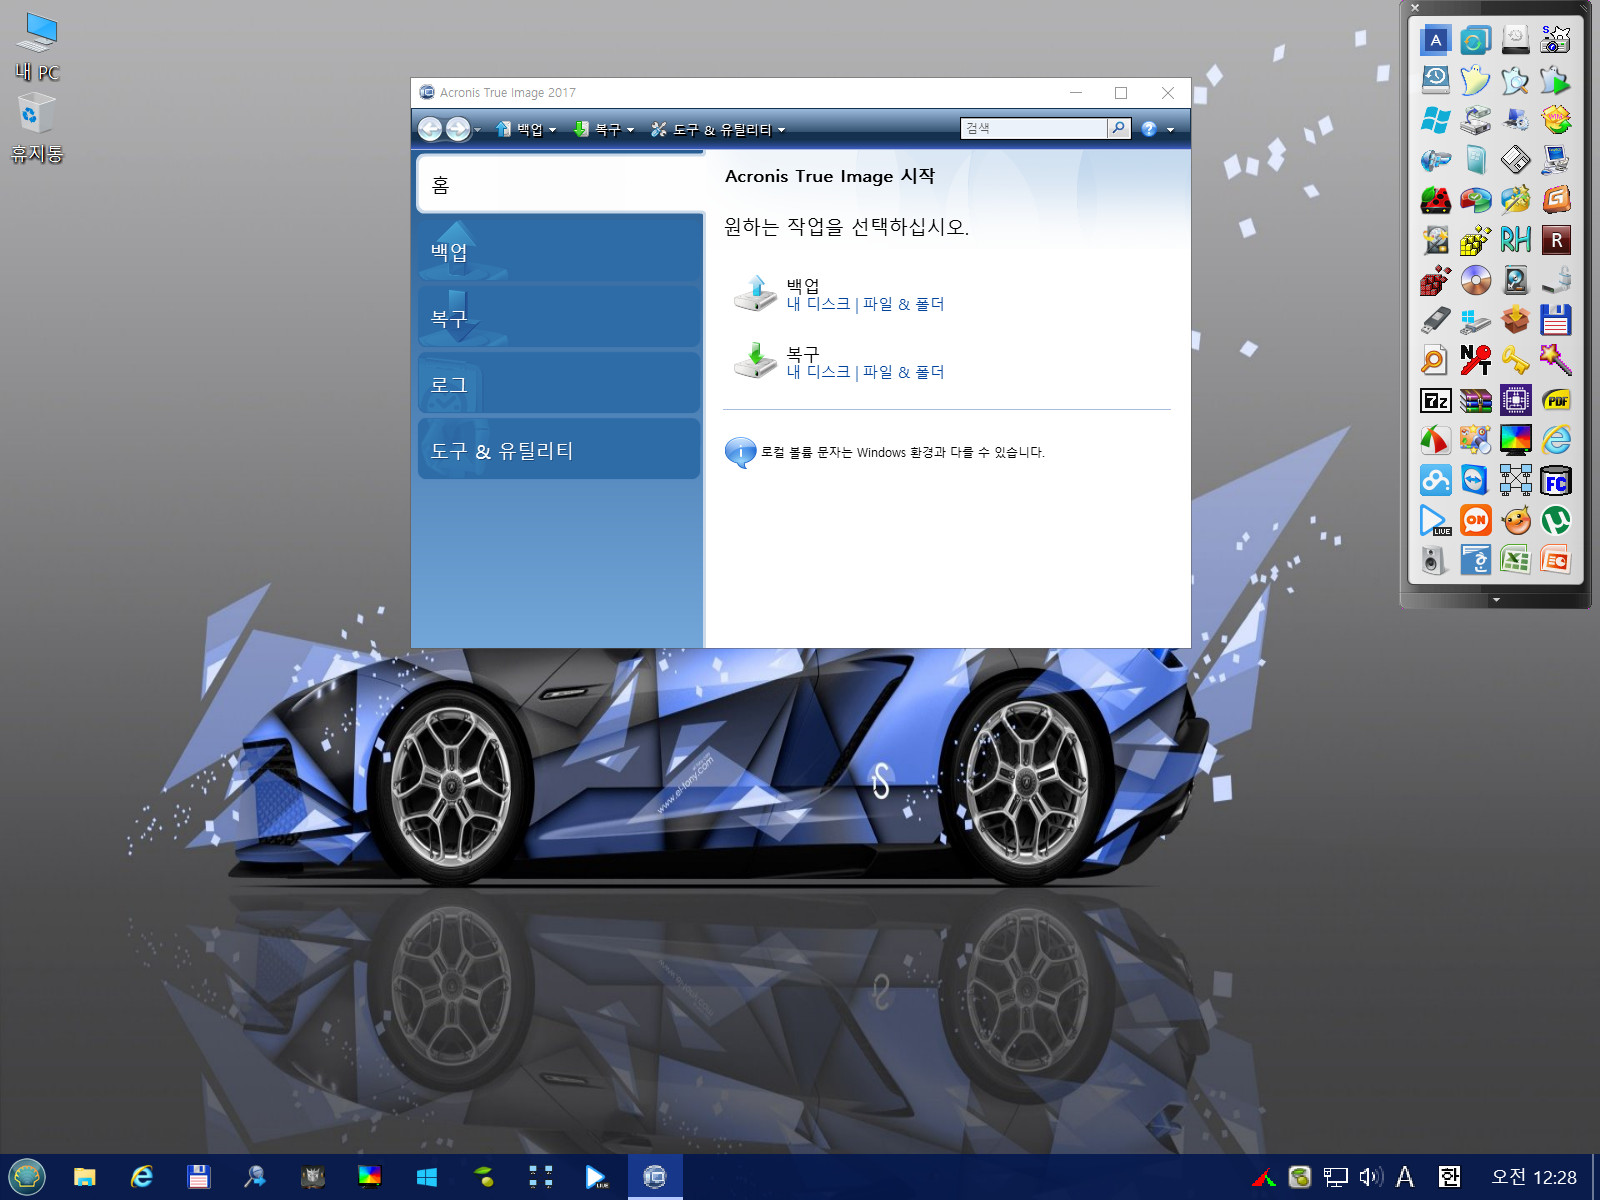Viewport: 1600px width, 1200px height.
Task: Close the launcher panel with its X
Action: [x=1414, y=8]
